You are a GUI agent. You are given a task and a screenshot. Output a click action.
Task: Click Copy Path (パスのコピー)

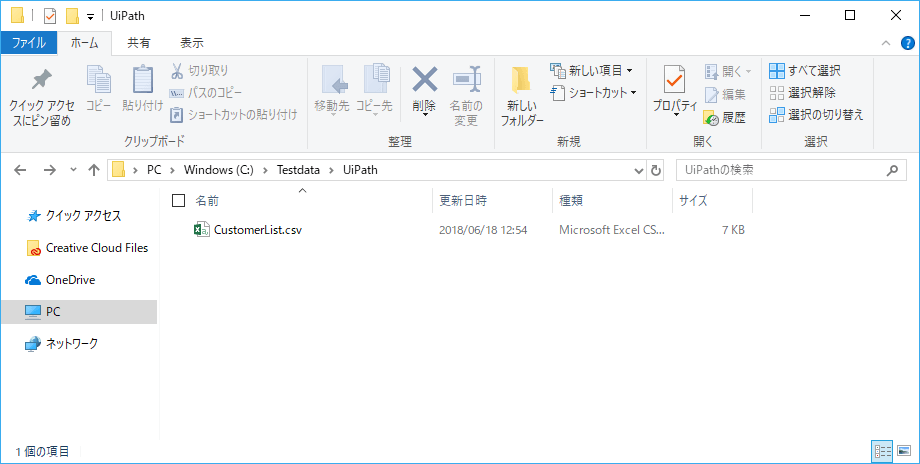pos(205,93)
